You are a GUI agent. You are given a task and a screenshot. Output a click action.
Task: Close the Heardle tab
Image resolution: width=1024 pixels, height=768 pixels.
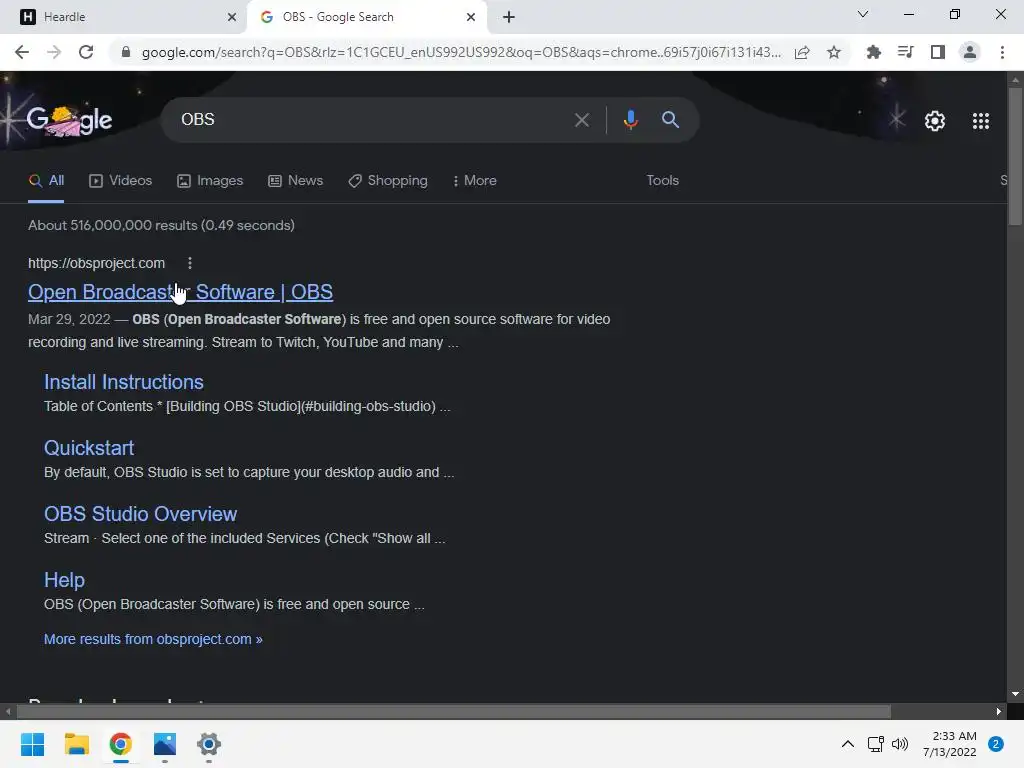(x=232, y=17)
